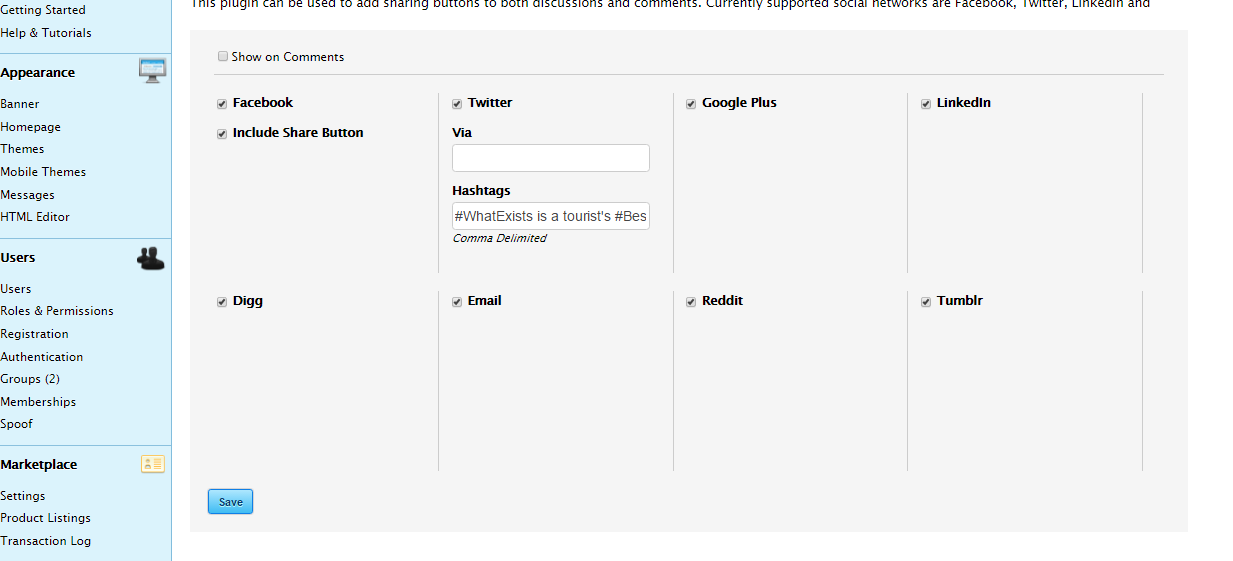1233x561 pixels.
Task: Uncheck the Reddit checkbox
Action: (x=691, y=302)
